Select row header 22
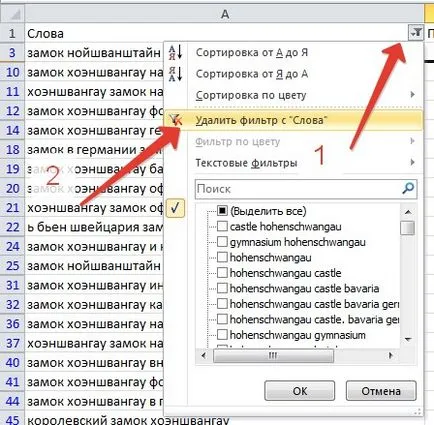The width and height of the screenshot is (434, 425). tap(12, 227)
